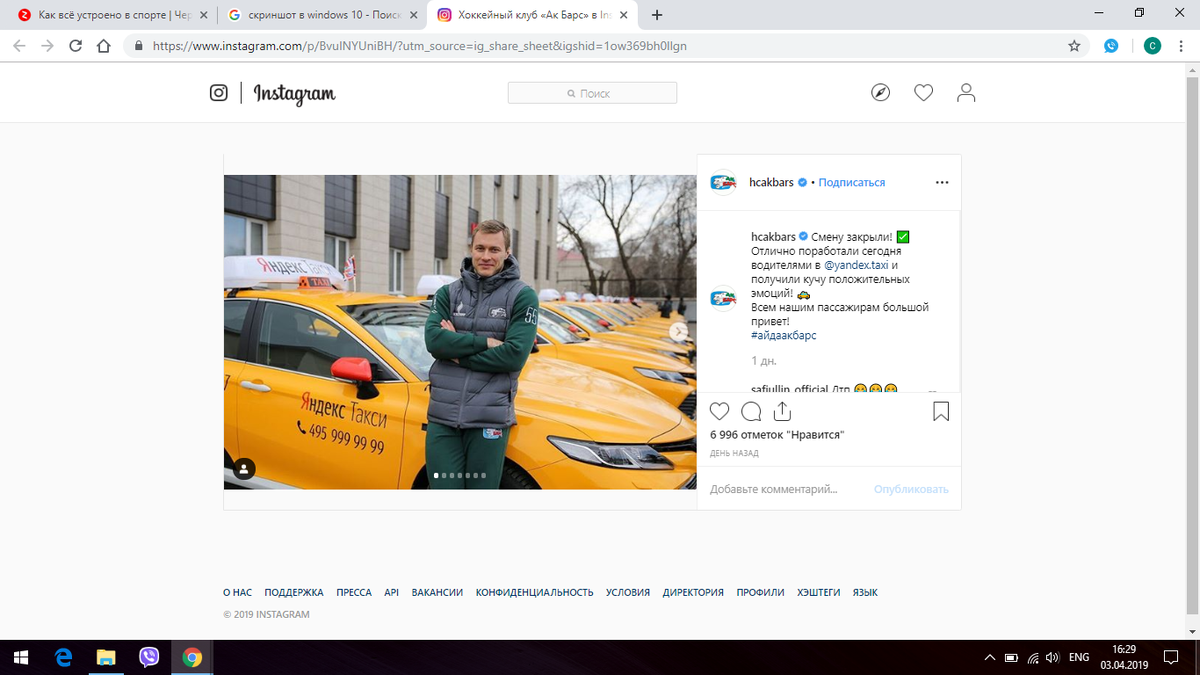This screenshot has height=675, width=1200.
Task: Open the ЯЗЫК language selector
Action: (865, 592)
